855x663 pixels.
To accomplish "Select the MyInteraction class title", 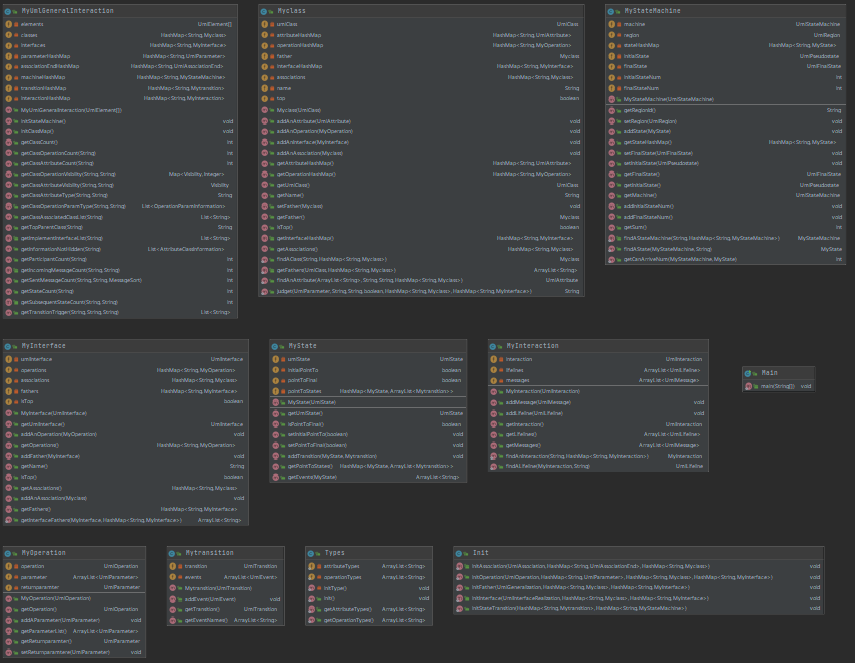I will pos(532,346).
